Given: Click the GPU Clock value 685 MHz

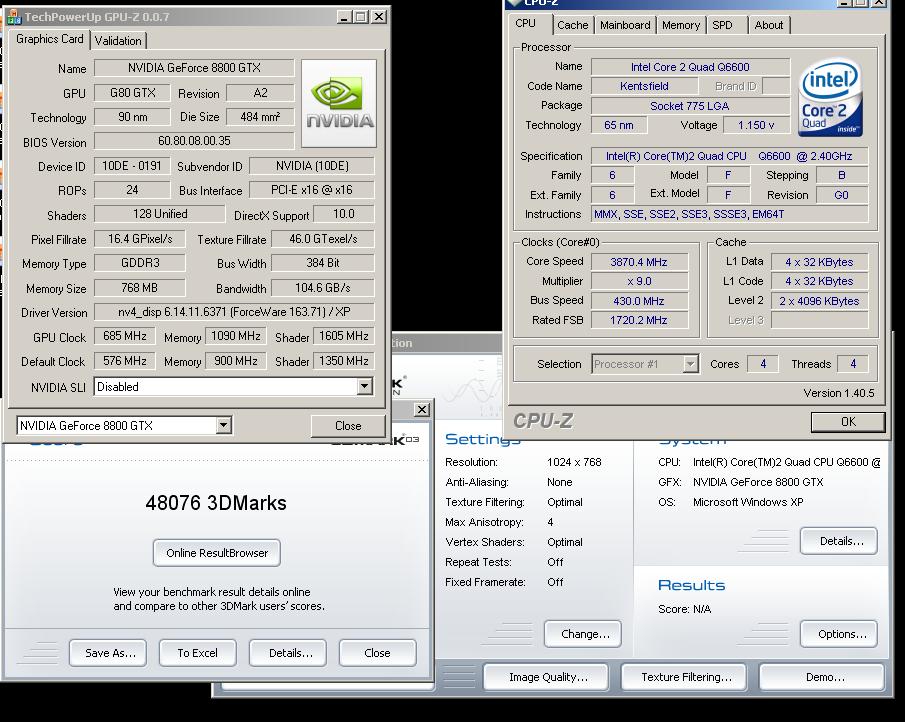Looking at the screenshot, I should coord(124,336).
